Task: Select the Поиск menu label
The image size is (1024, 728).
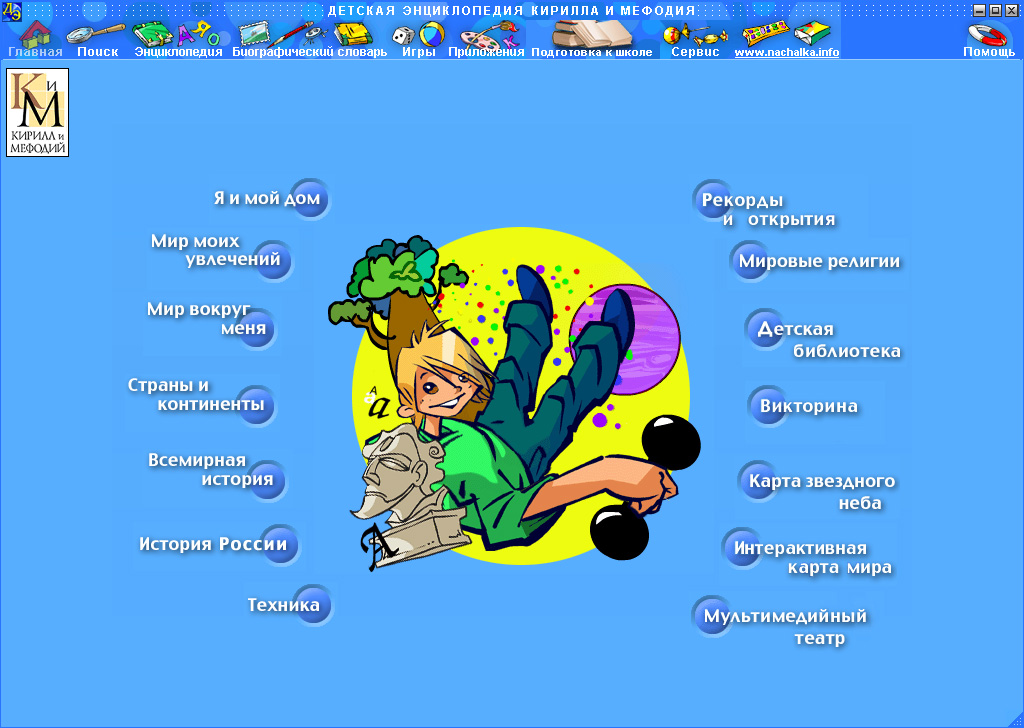Action: click(x=97, y=52)
